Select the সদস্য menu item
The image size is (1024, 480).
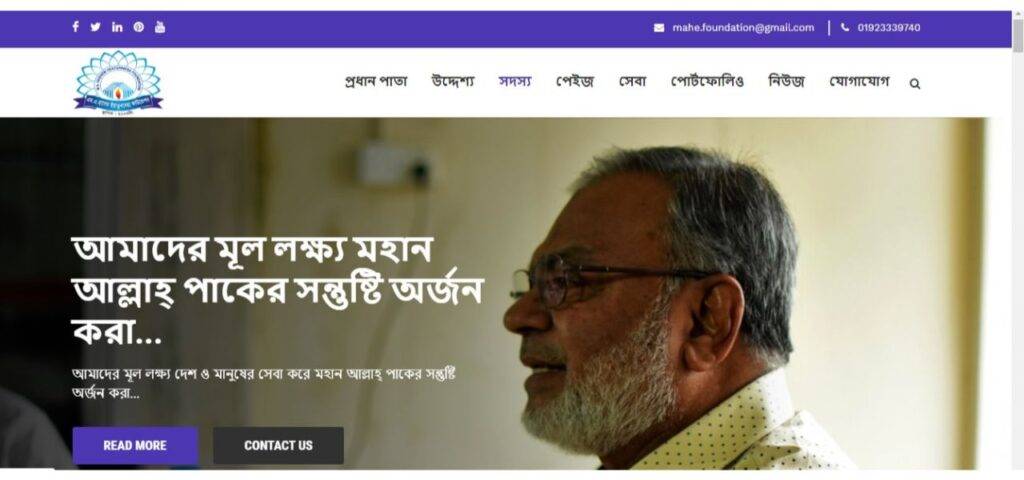[515, 82]
